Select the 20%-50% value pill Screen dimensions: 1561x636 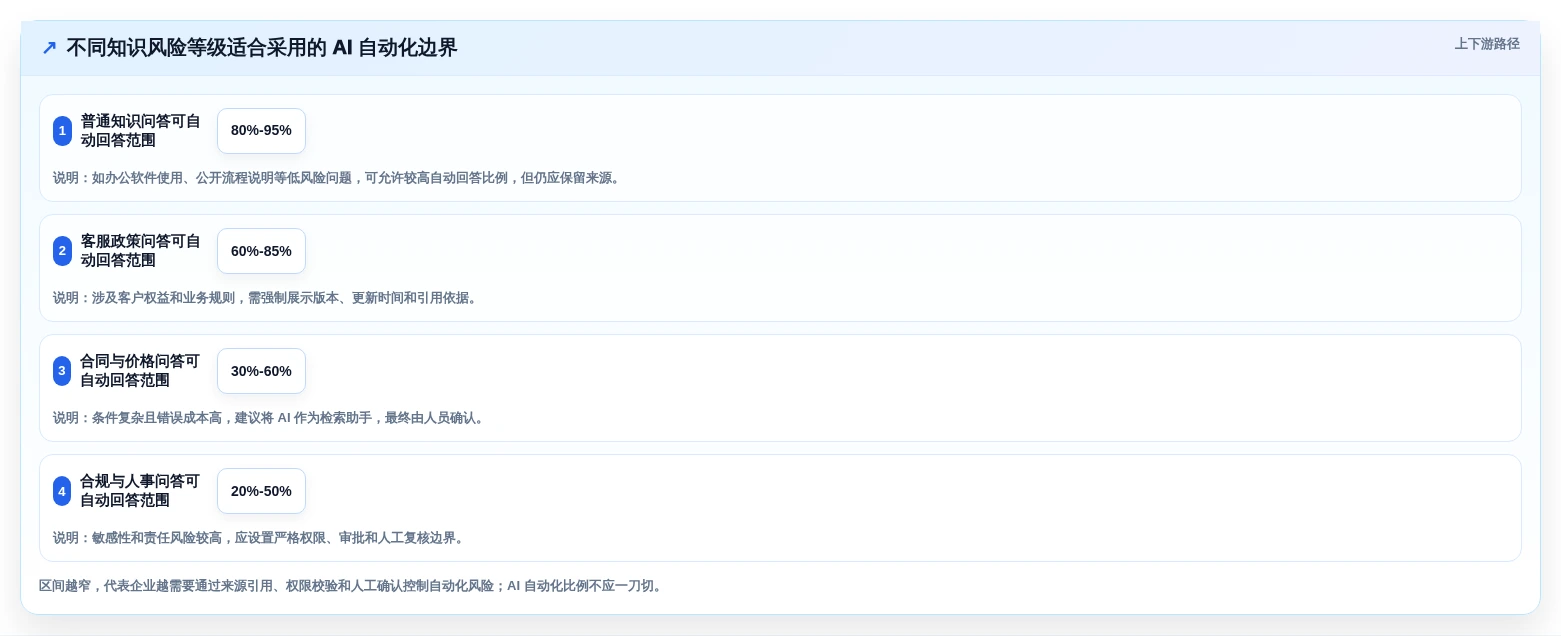click(x=261, y=490)
